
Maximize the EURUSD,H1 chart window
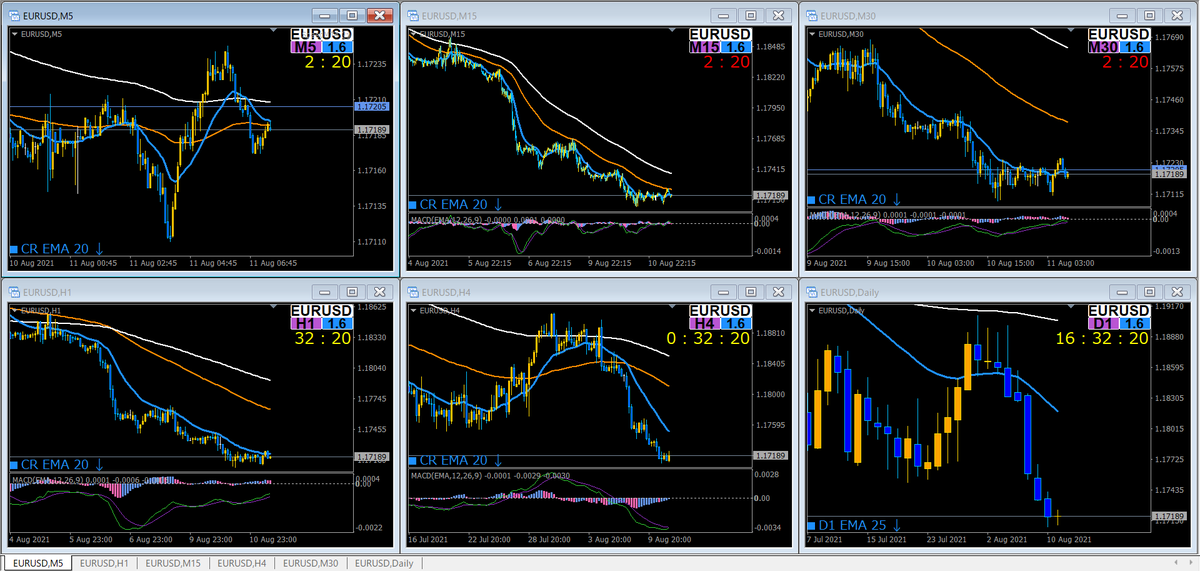coord(352,292)
